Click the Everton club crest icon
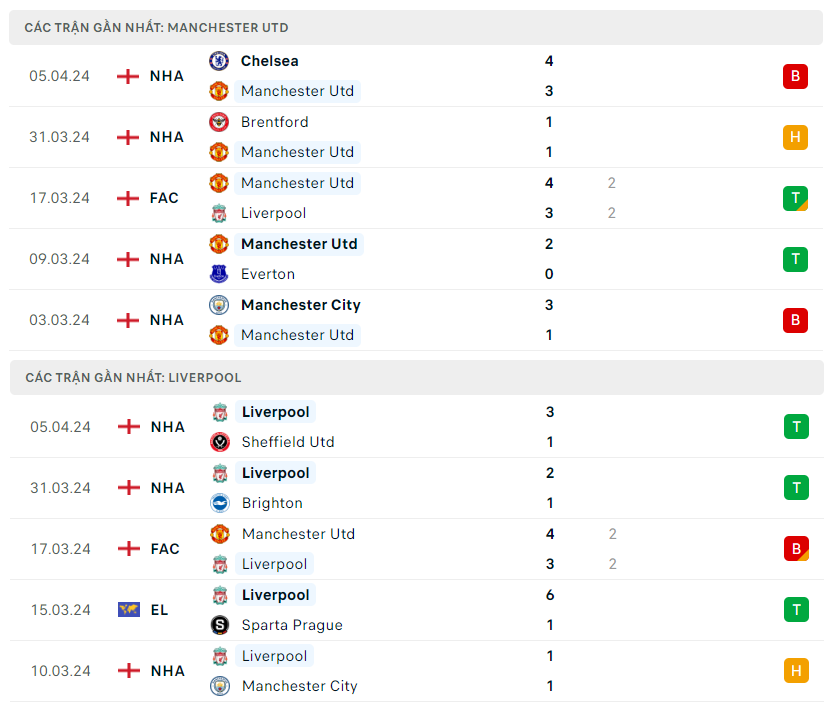835x715 pixels. (x=219, y=274)
